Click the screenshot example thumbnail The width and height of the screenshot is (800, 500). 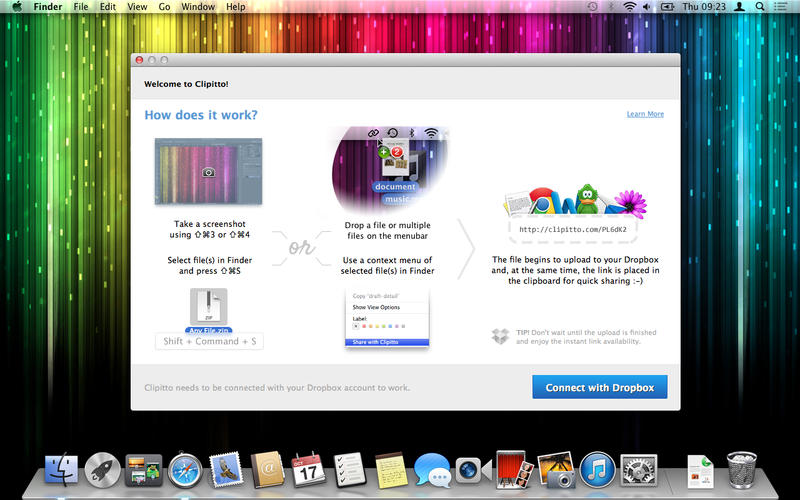pos(208,171)
